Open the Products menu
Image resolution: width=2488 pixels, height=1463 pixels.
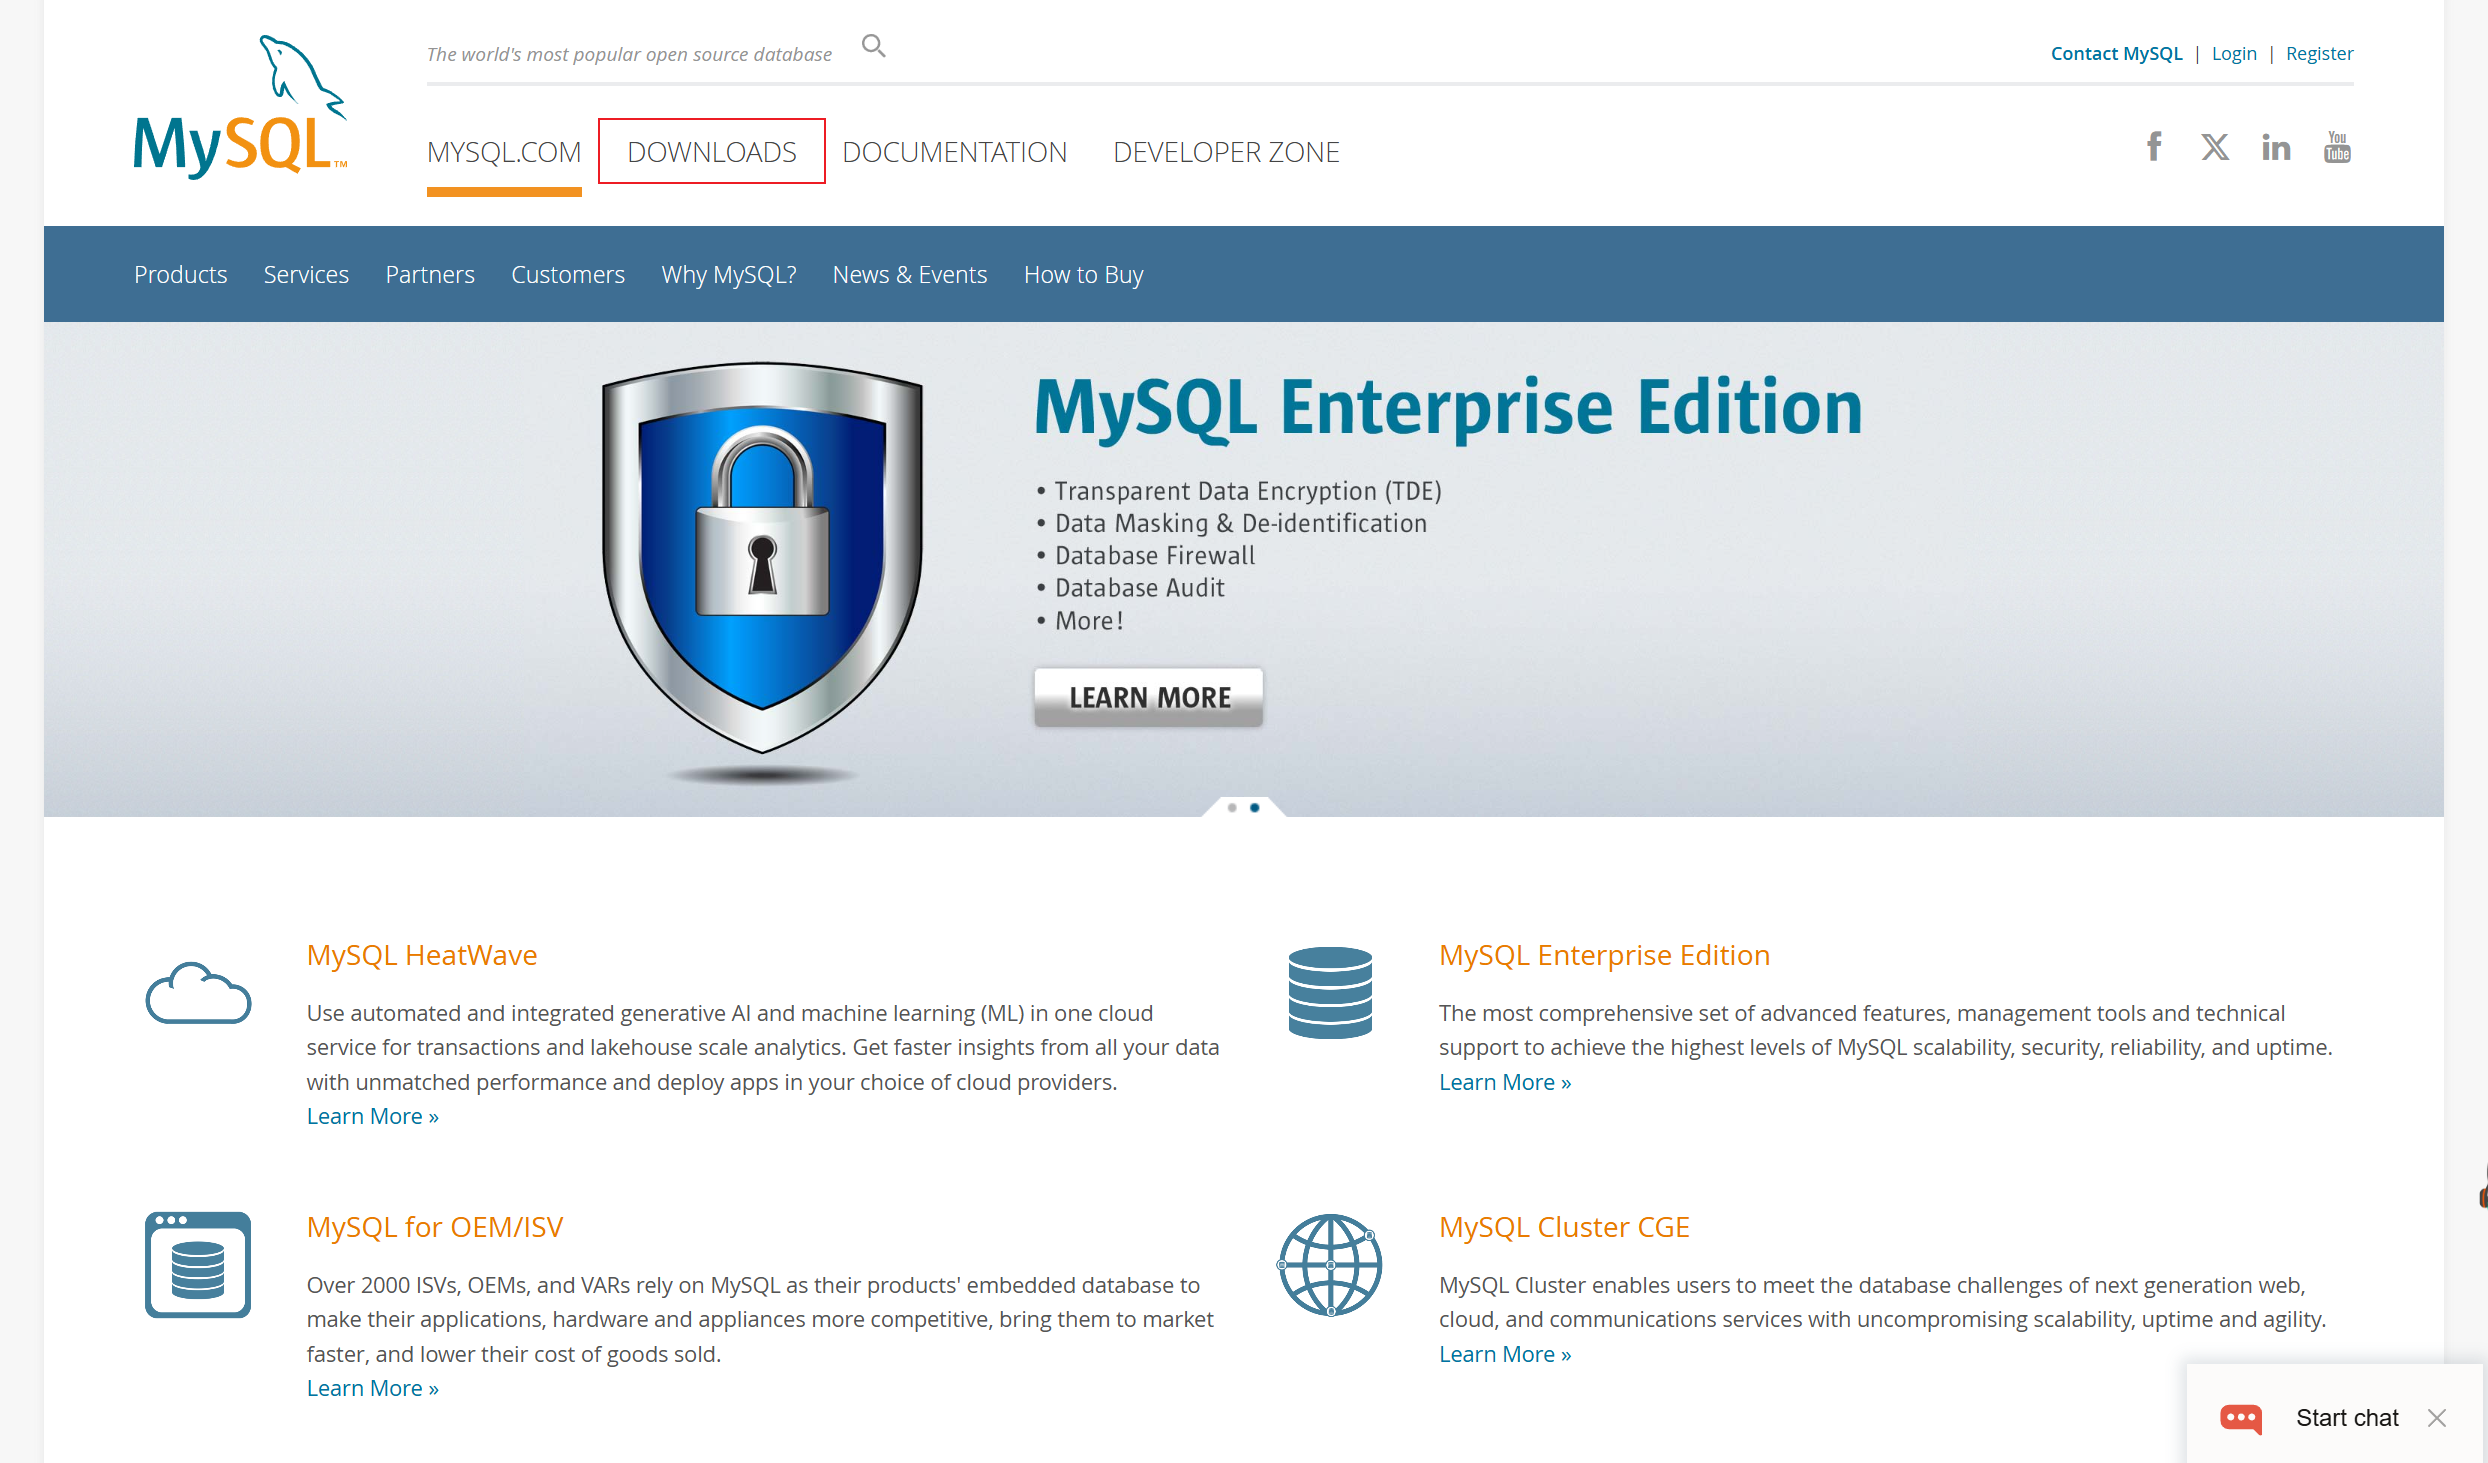tap(181, 274)
